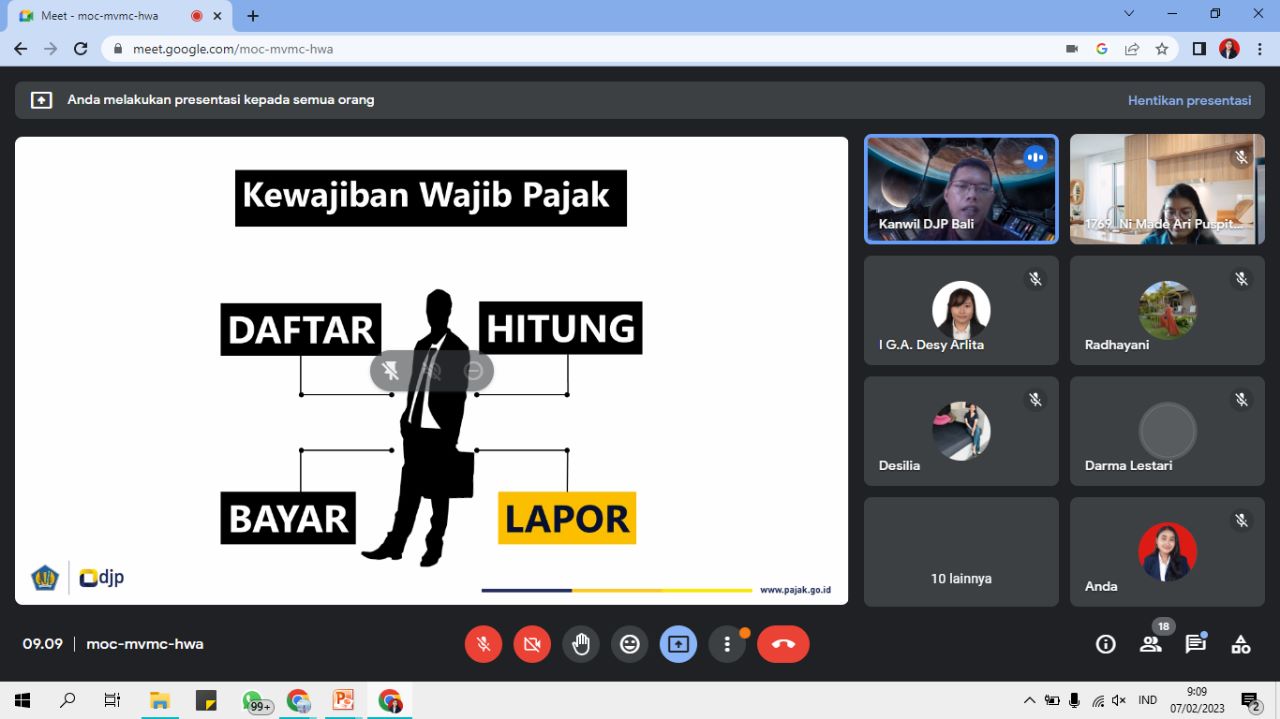The width and height of the screenshot is (1280, 719).
Task: Expand Chrome tab search dropdown arrow
Action: click(x=1129, y=14)
